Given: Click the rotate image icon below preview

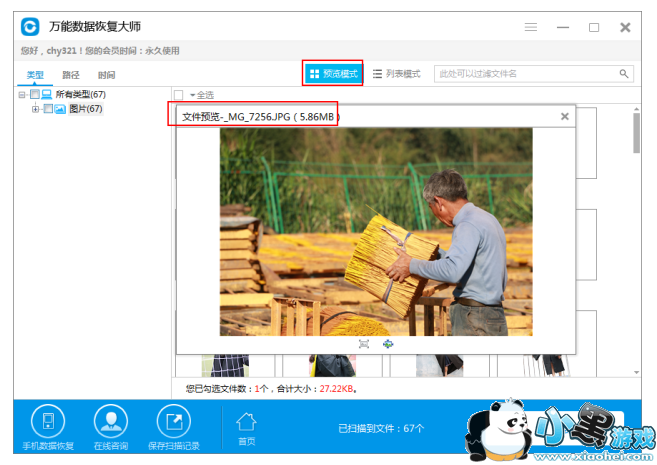Looking at the screenshot, I should pos(388,344).
